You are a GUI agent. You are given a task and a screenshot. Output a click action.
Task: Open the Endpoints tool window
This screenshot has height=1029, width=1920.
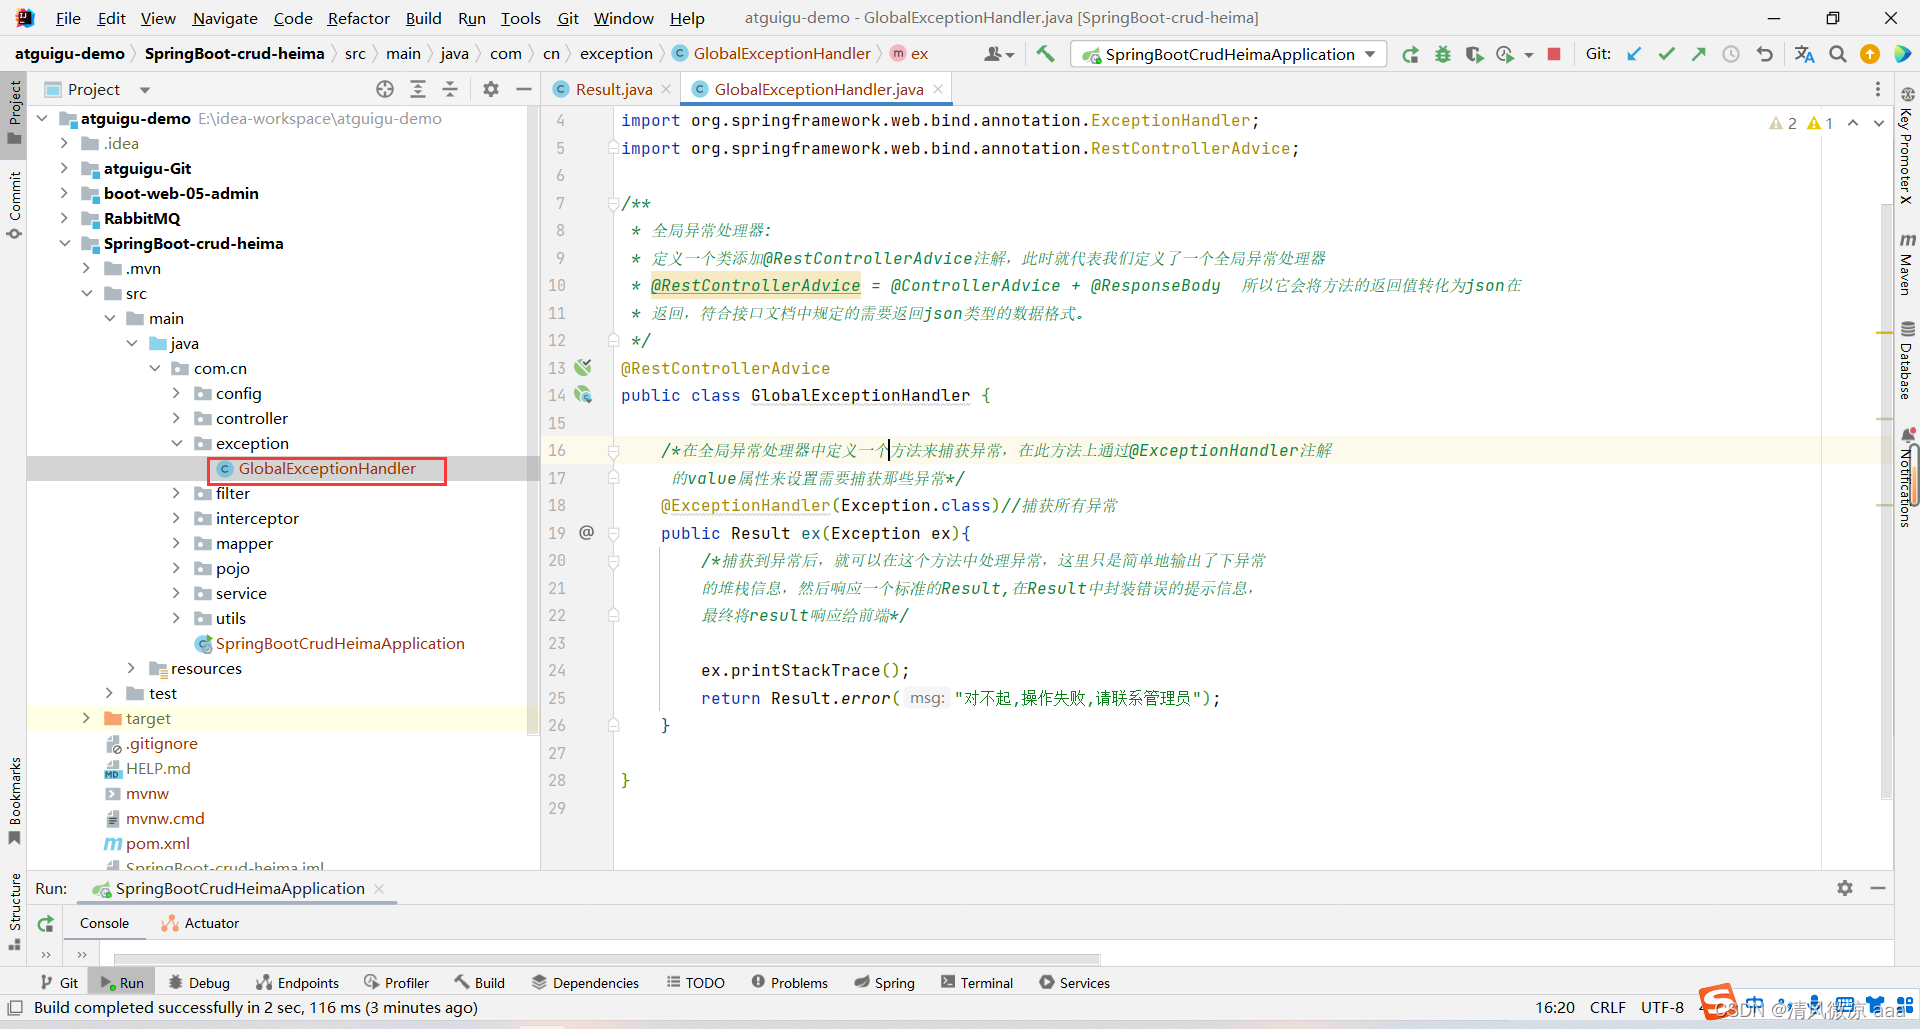coord(298,983)
